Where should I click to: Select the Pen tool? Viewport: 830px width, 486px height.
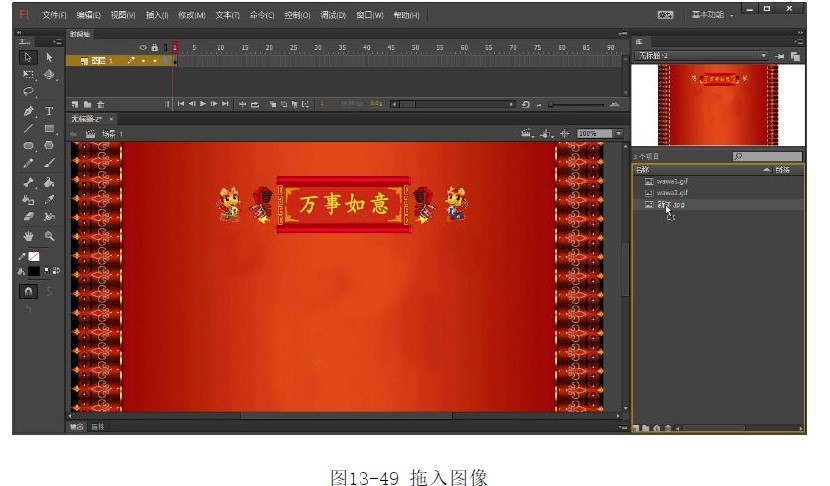(x=28, y=111)
